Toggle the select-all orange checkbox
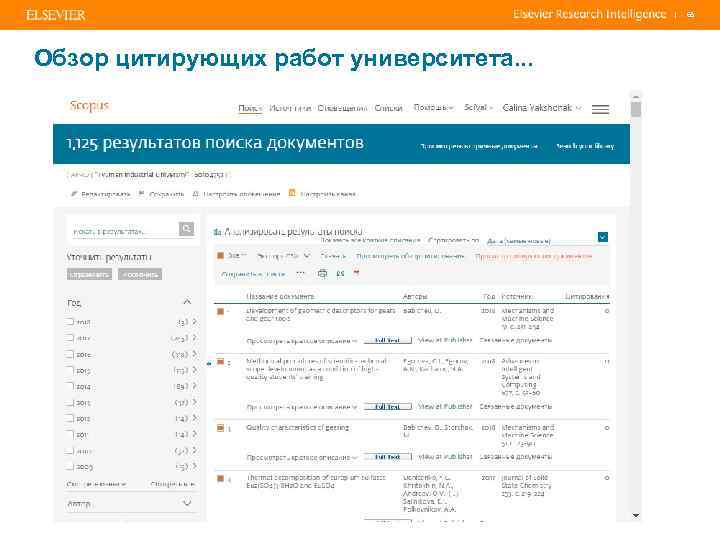The image size is (720, 540). click(220, 256)
